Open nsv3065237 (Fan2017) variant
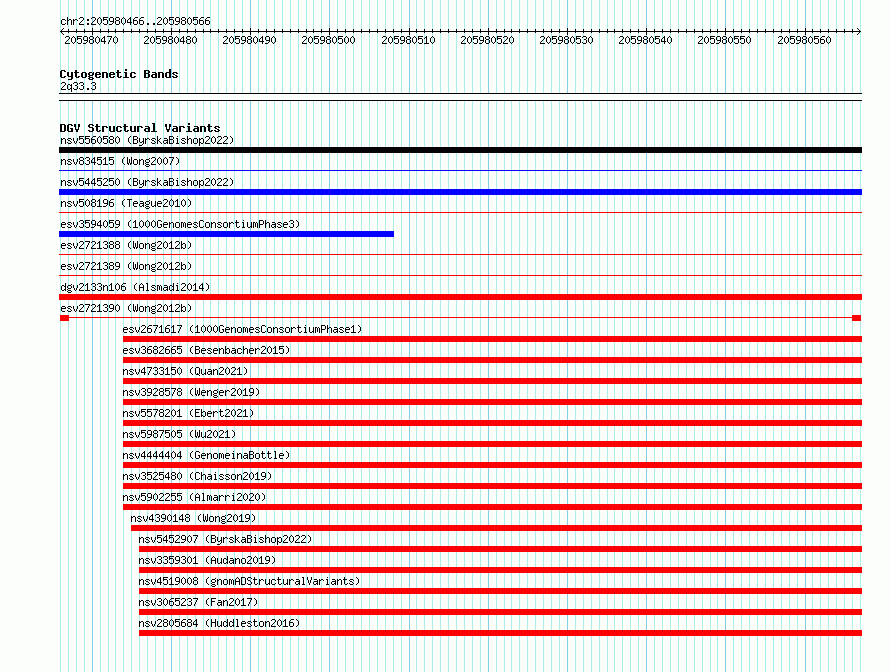Image resolution: width=890 pixels, height=672 pixels. pyautogui.click(x=198, y=602)
